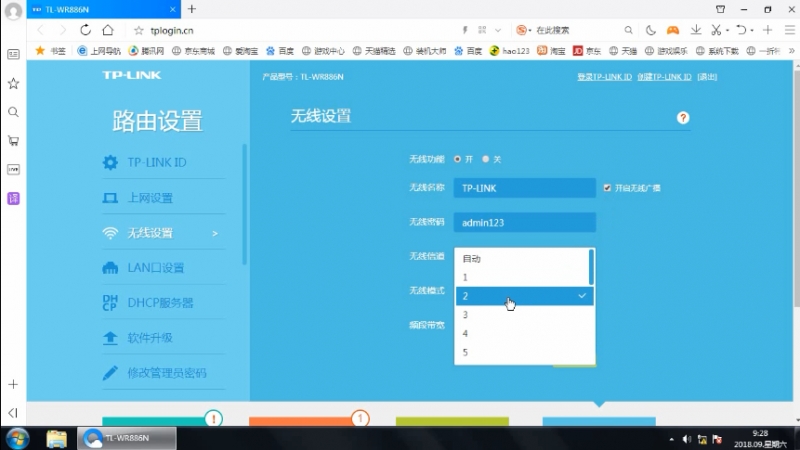Image resolution: width=800 pixels, height=450 pixels.
Task: Open the downloads arrow icon
Action: (695, 31)
